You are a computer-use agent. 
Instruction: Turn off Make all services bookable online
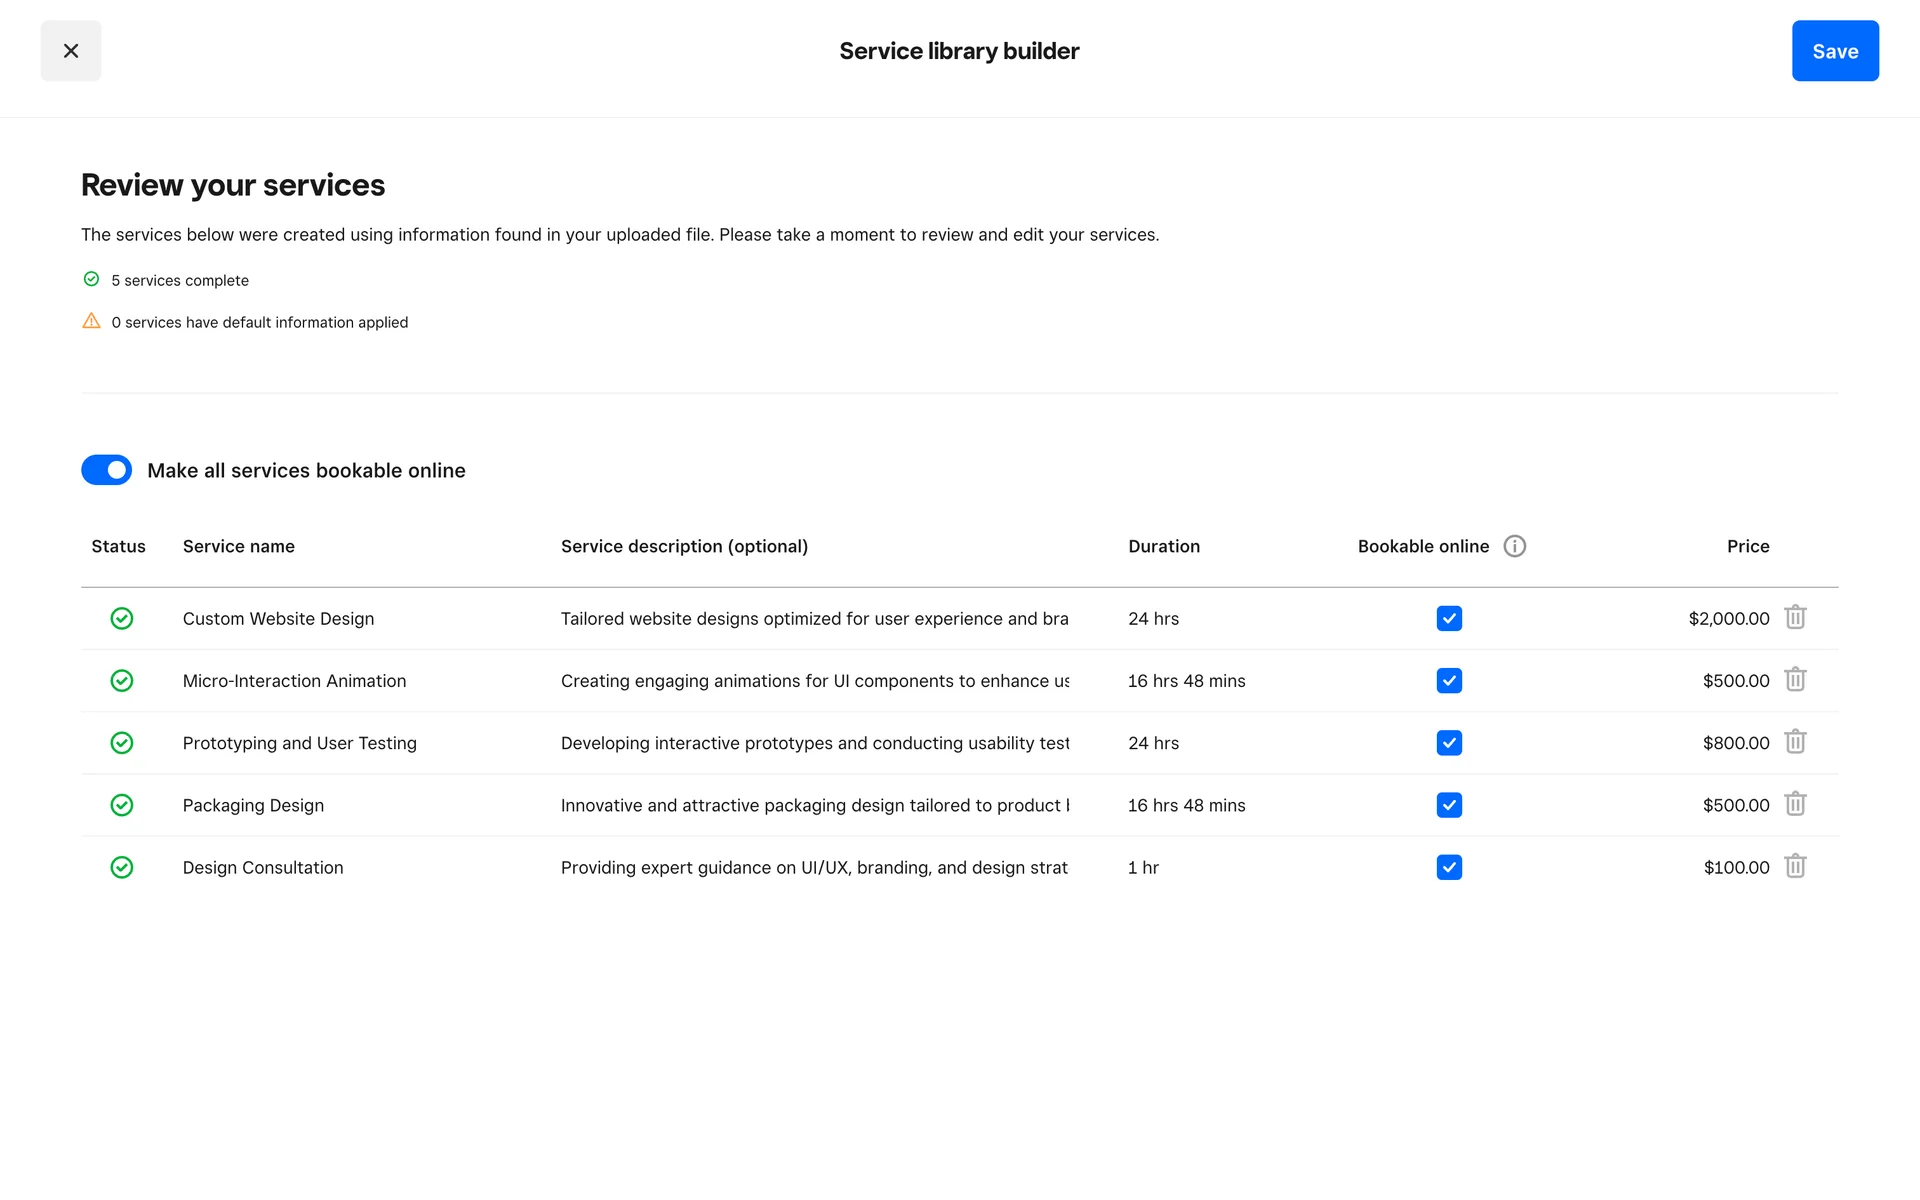point(107,470)
